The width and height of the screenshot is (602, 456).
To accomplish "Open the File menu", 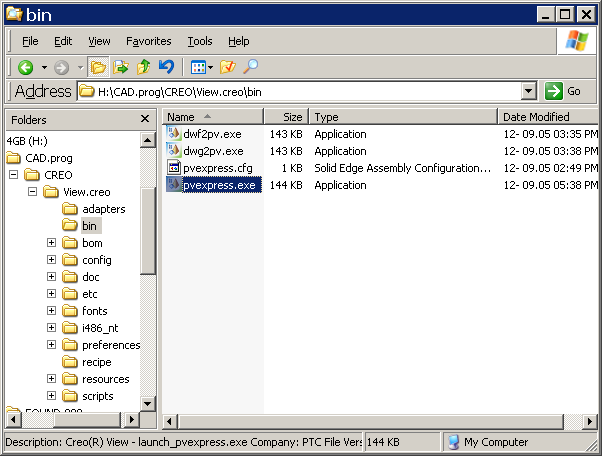I will [x=30, y=41].
